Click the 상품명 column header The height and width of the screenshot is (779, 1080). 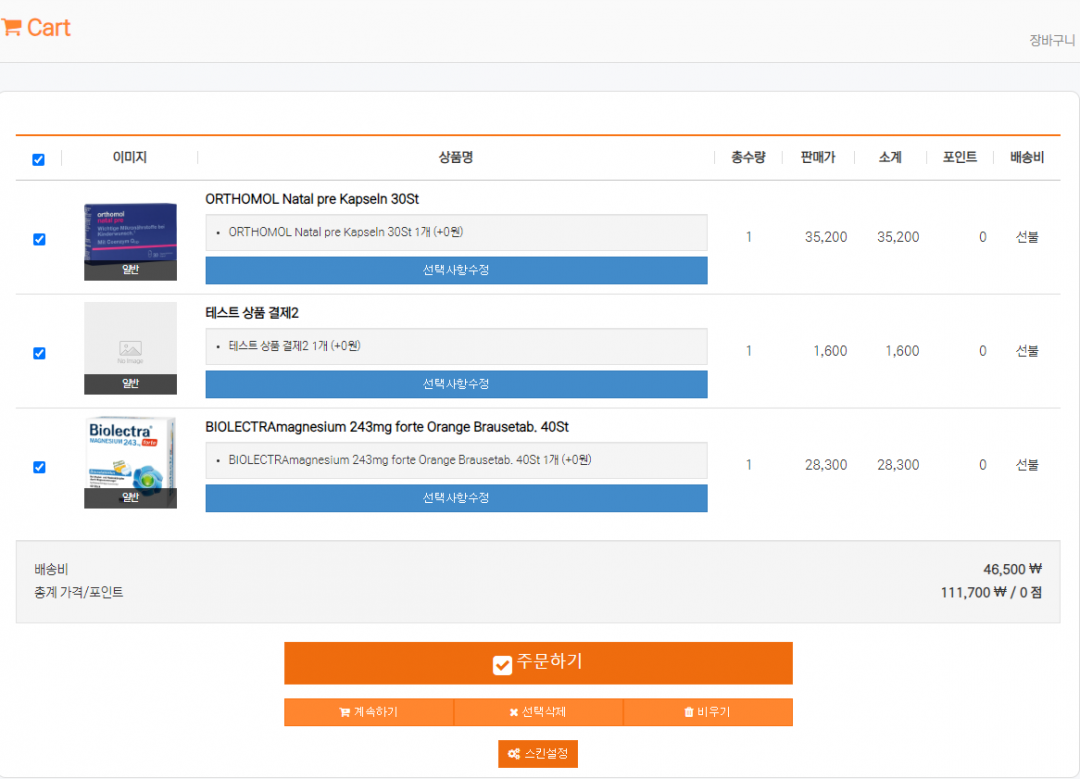(456, 158)
